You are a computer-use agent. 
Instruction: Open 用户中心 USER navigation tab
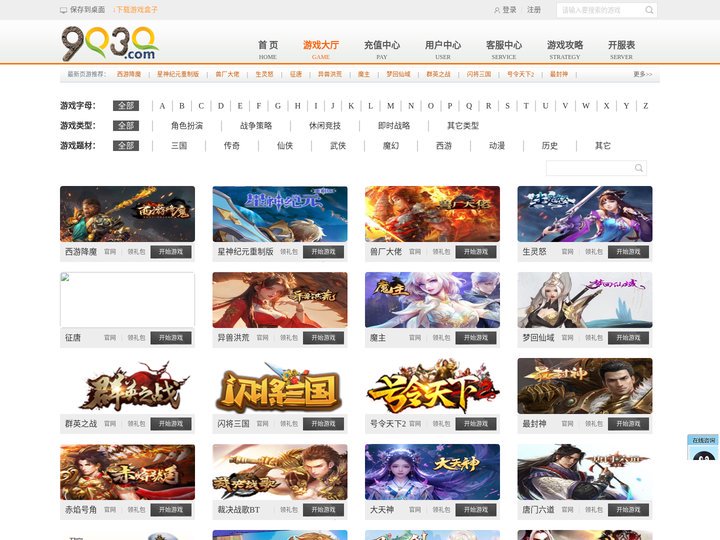(443, 50)
